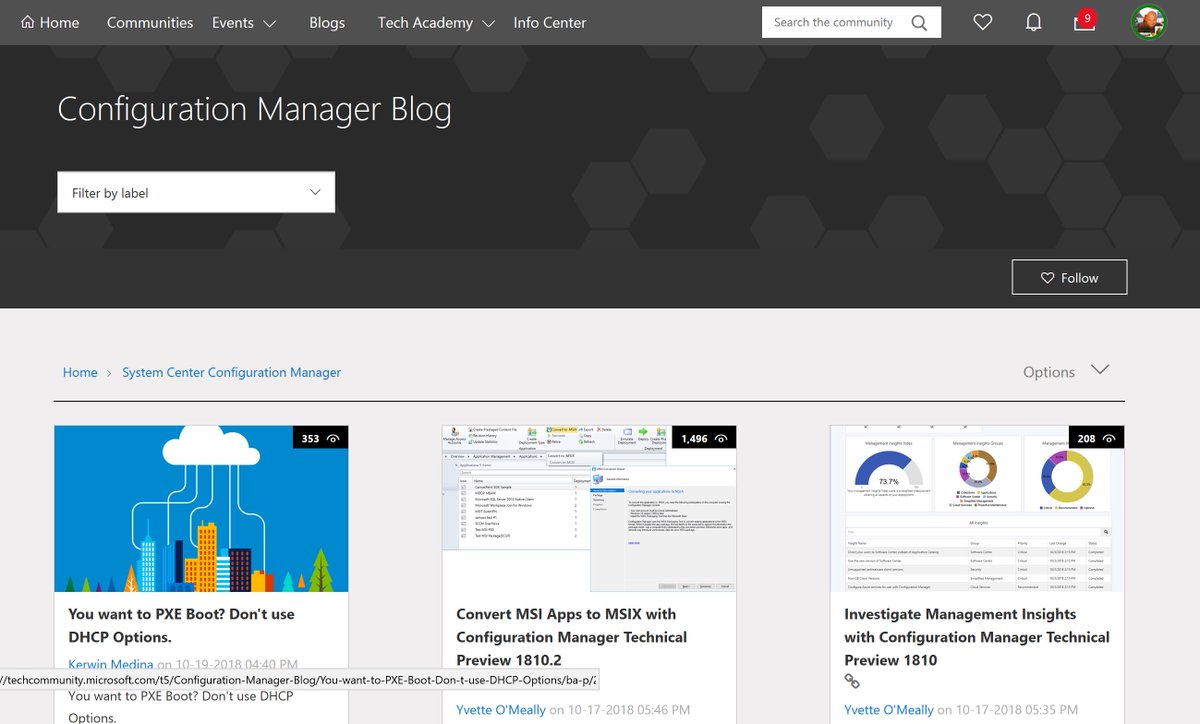Open notifications bell icon
Viewport: 1200px width, 724px height.
click(1034, 22)
